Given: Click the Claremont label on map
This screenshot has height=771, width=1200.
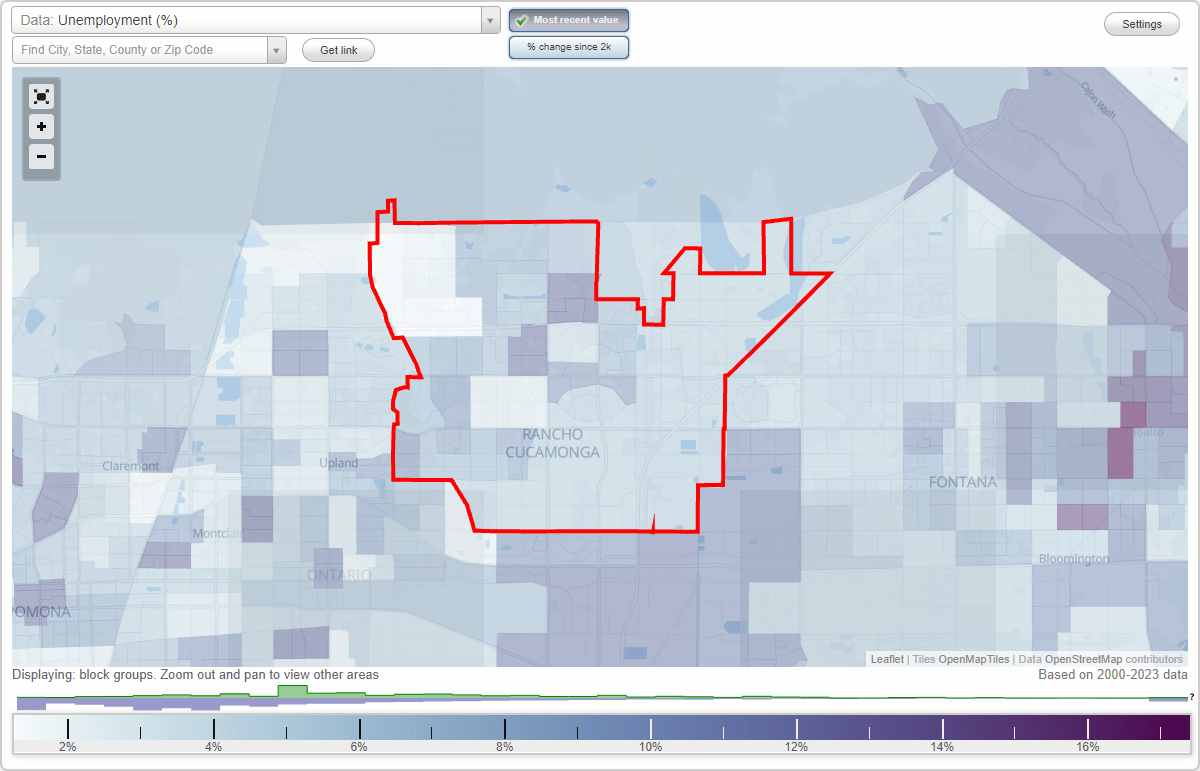Looking at the screenshot, I should pyautogui.click(x=131, y=466).
